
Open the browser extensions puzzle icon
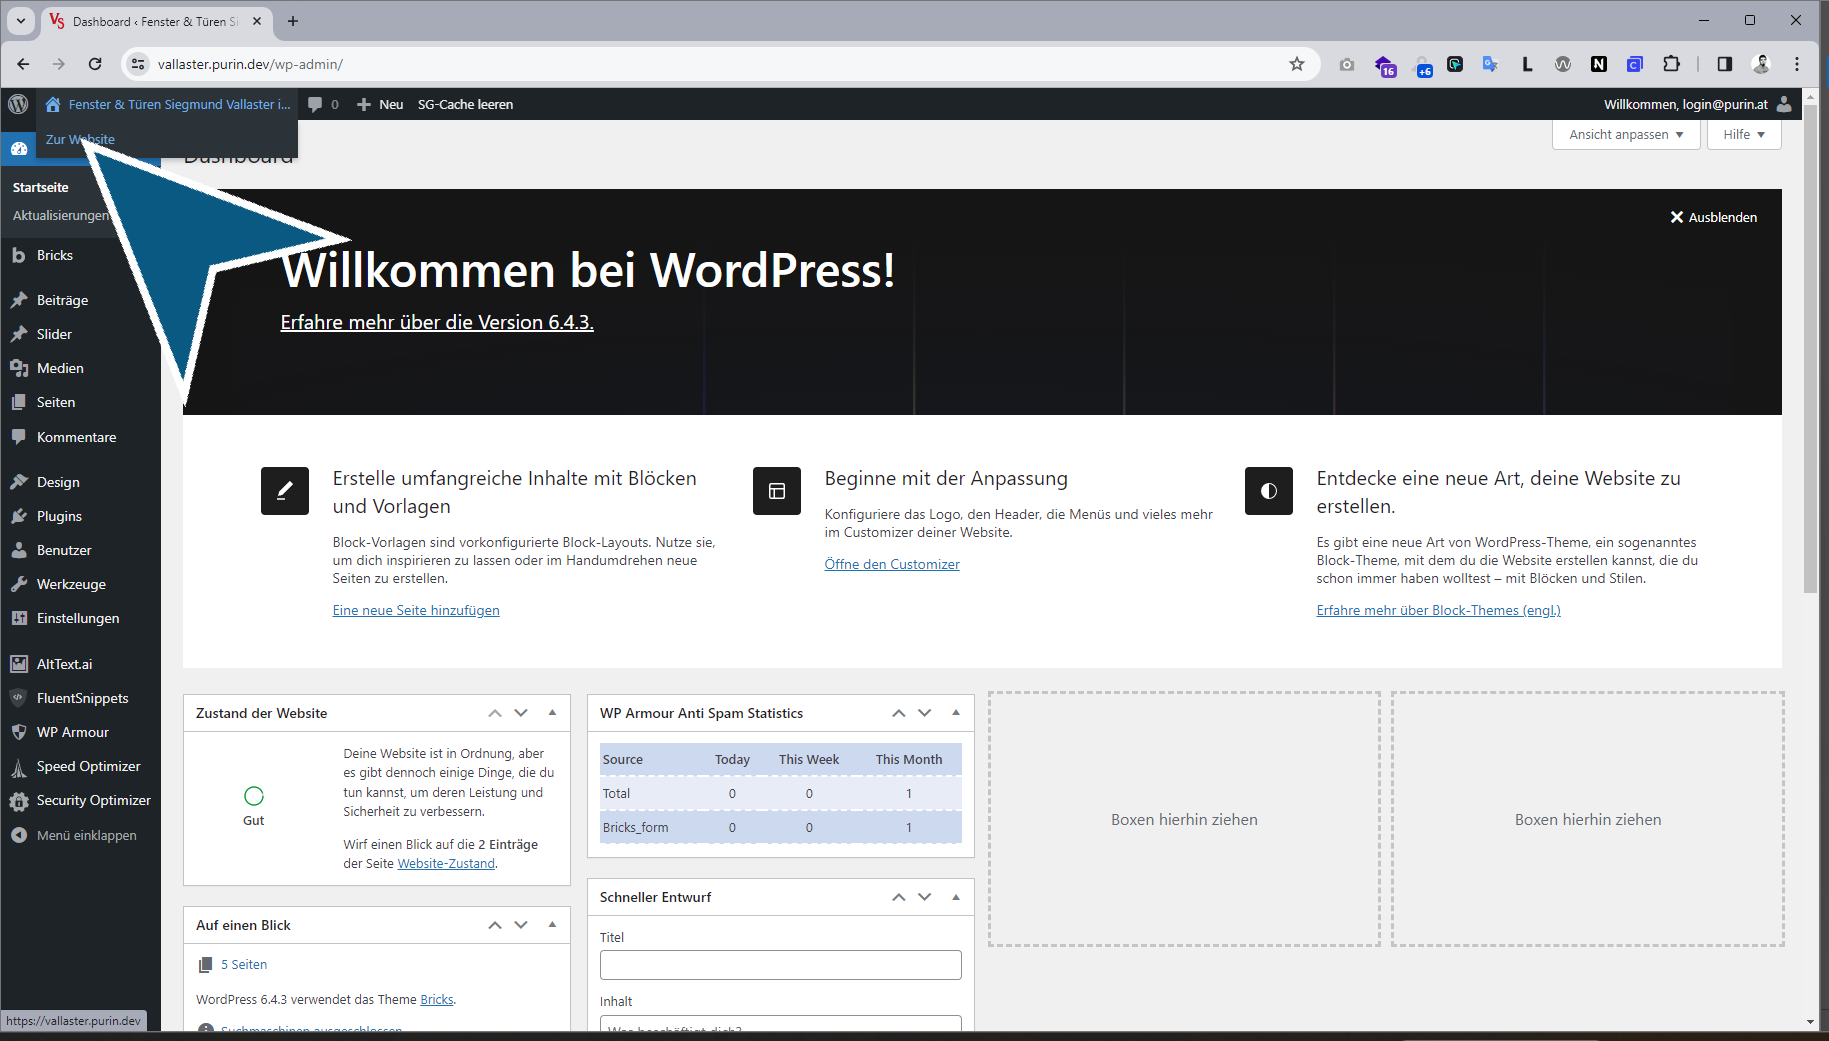tap(1671, 64)
